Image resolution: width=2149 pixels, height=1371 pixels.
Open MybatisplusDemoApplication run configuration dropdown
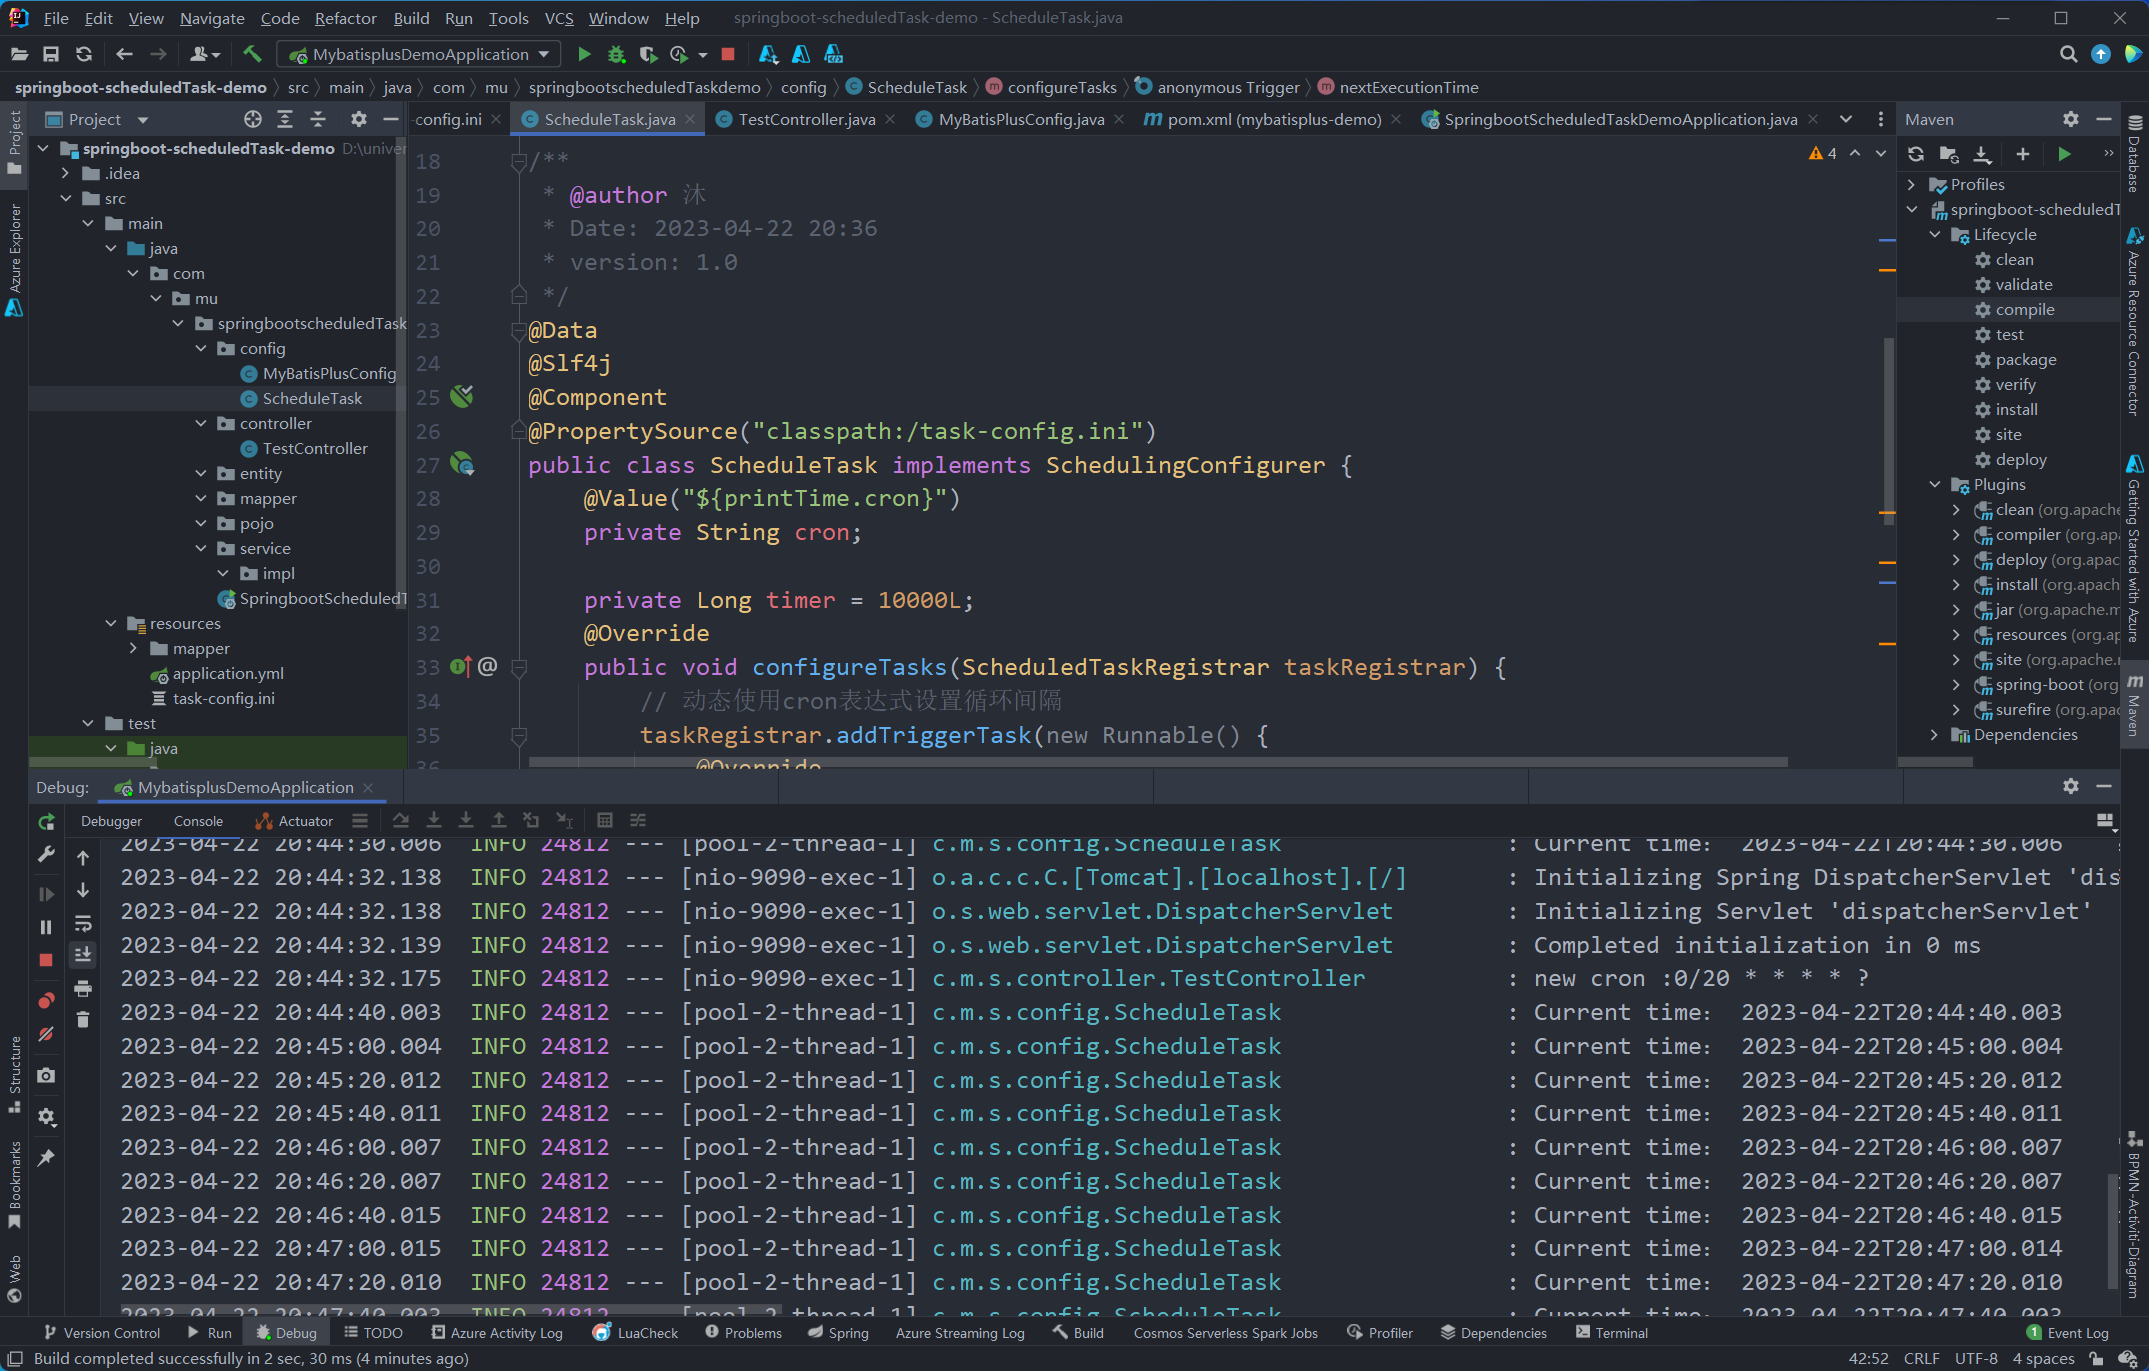click(x=419, y=54)
